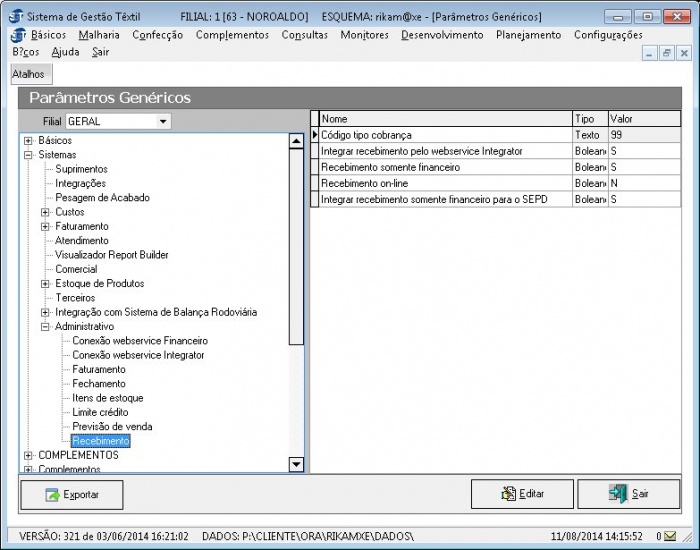Viewport: 700px width, 550px height.
Task: Select Limite crédito tree item
Action: click(100, 412)
